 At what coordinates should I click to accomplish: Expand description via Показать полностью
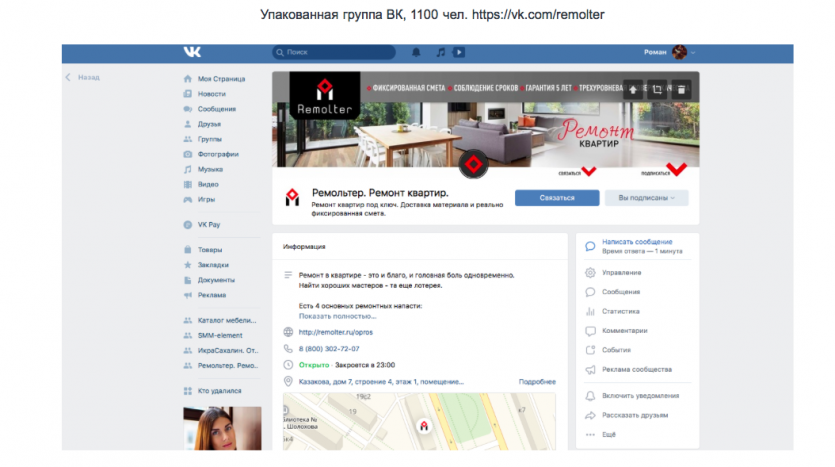(x=334, y=315)
